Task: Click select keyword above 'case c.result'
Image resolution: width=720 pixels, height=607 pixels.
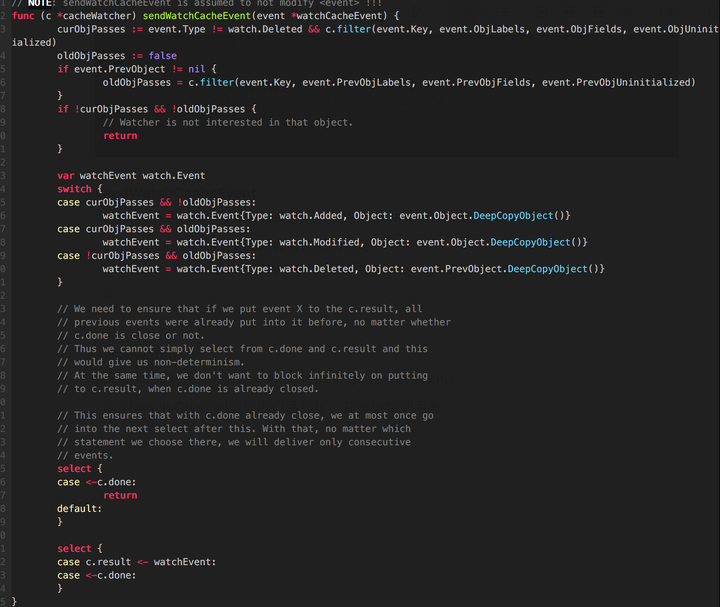Action: tap(74, 549)
